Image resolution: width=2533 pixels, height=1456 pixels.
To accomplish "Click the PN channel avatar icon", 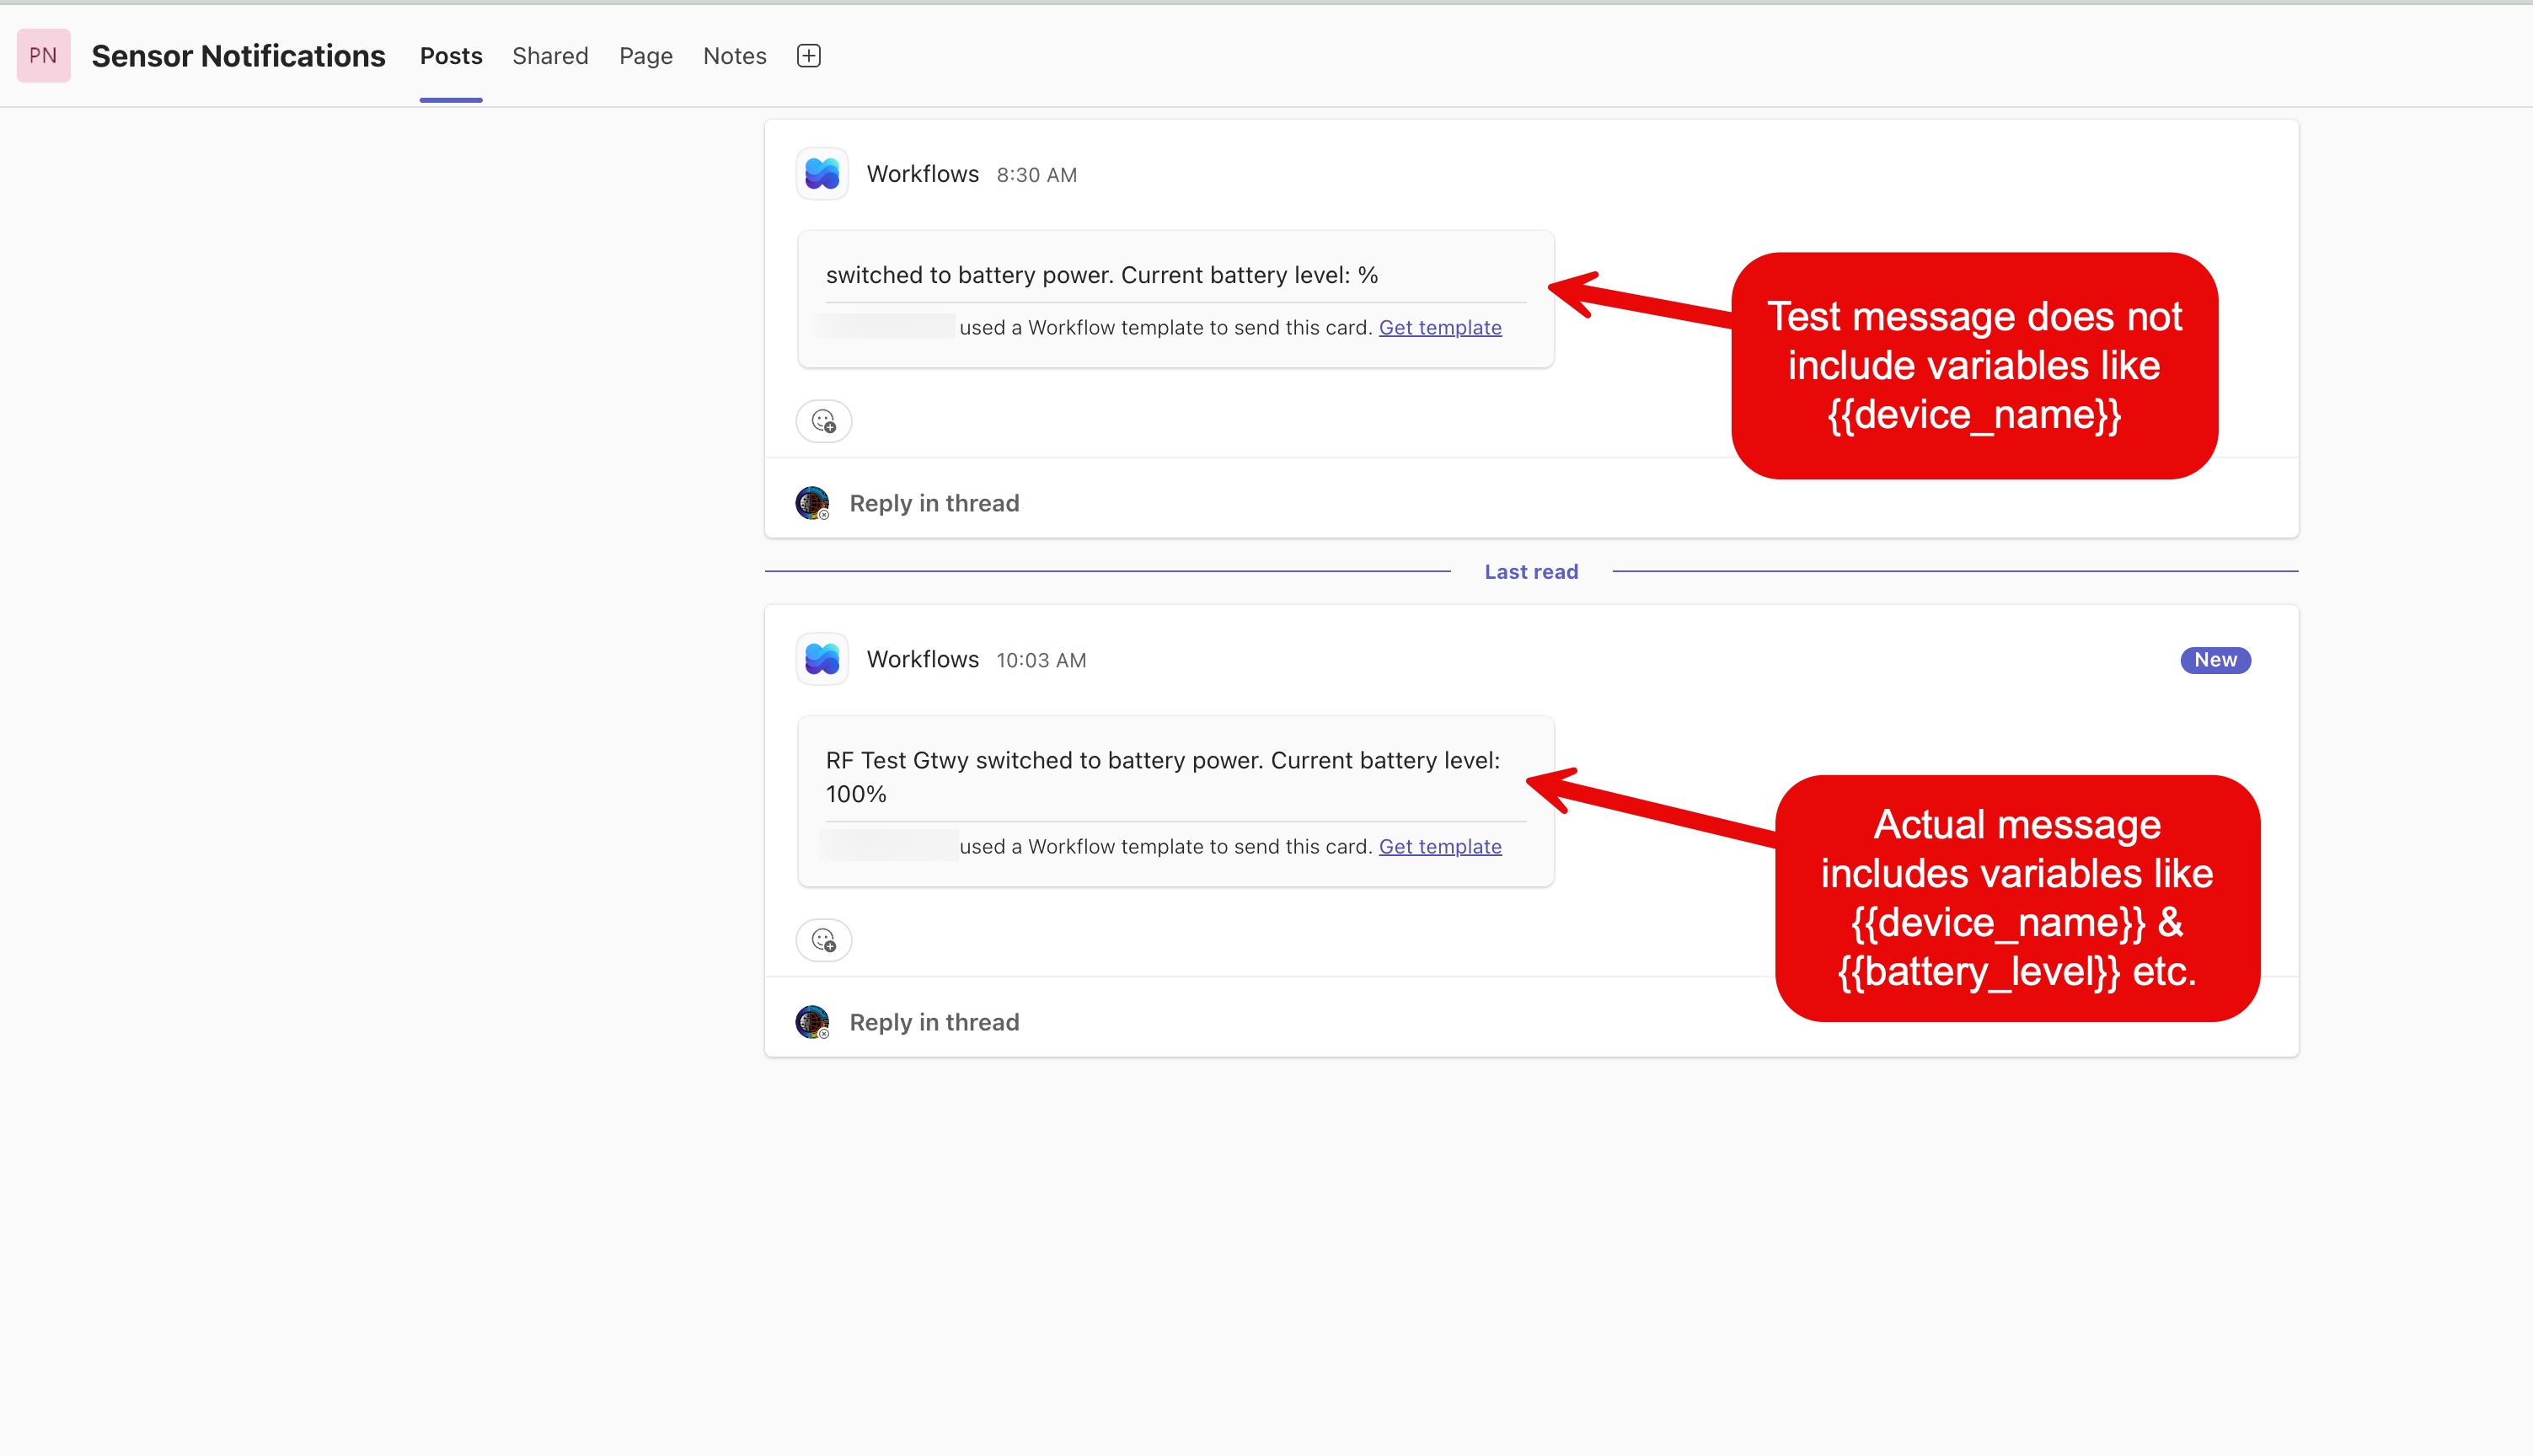I will 43,56.
